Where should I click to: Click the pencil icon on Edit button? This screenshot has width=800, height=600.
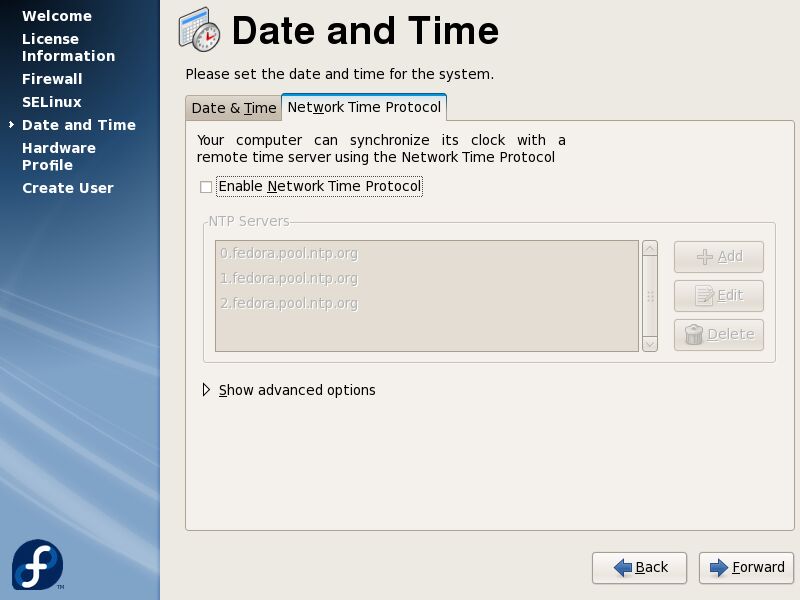(705, 295)
